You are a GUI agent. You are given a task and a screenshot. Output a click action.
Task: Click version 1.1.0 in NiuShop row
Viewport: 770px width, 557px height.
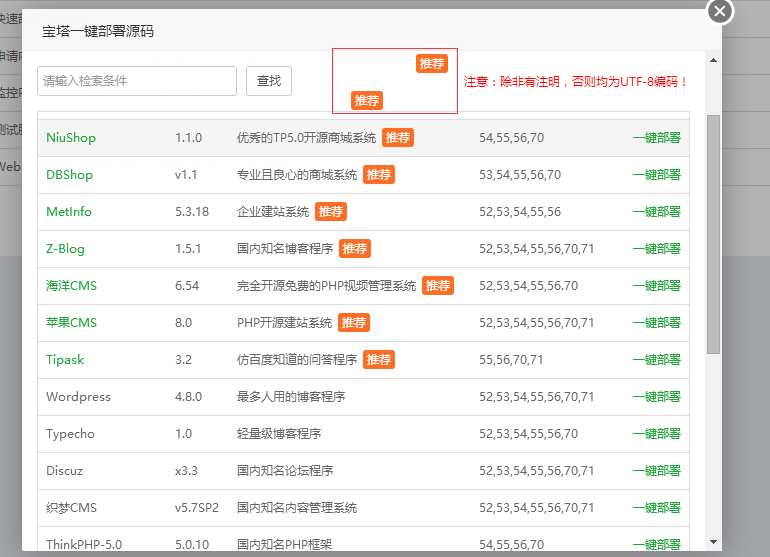189,138
